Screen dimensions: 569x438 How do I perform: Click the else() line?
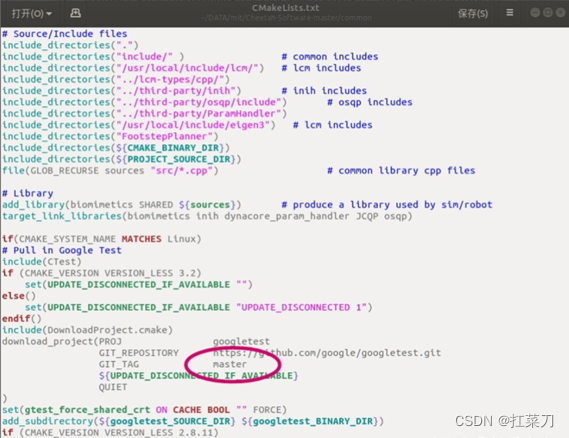[19, 296]
